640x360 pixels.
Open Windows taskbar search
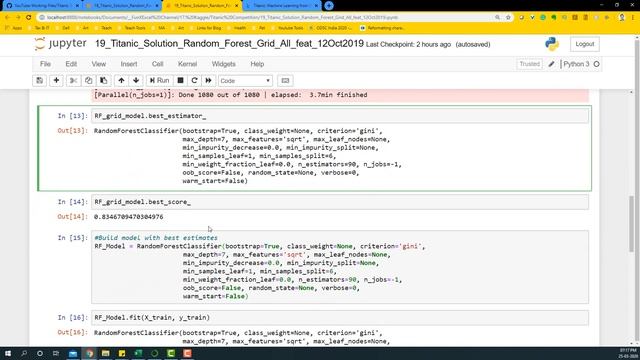24,353
